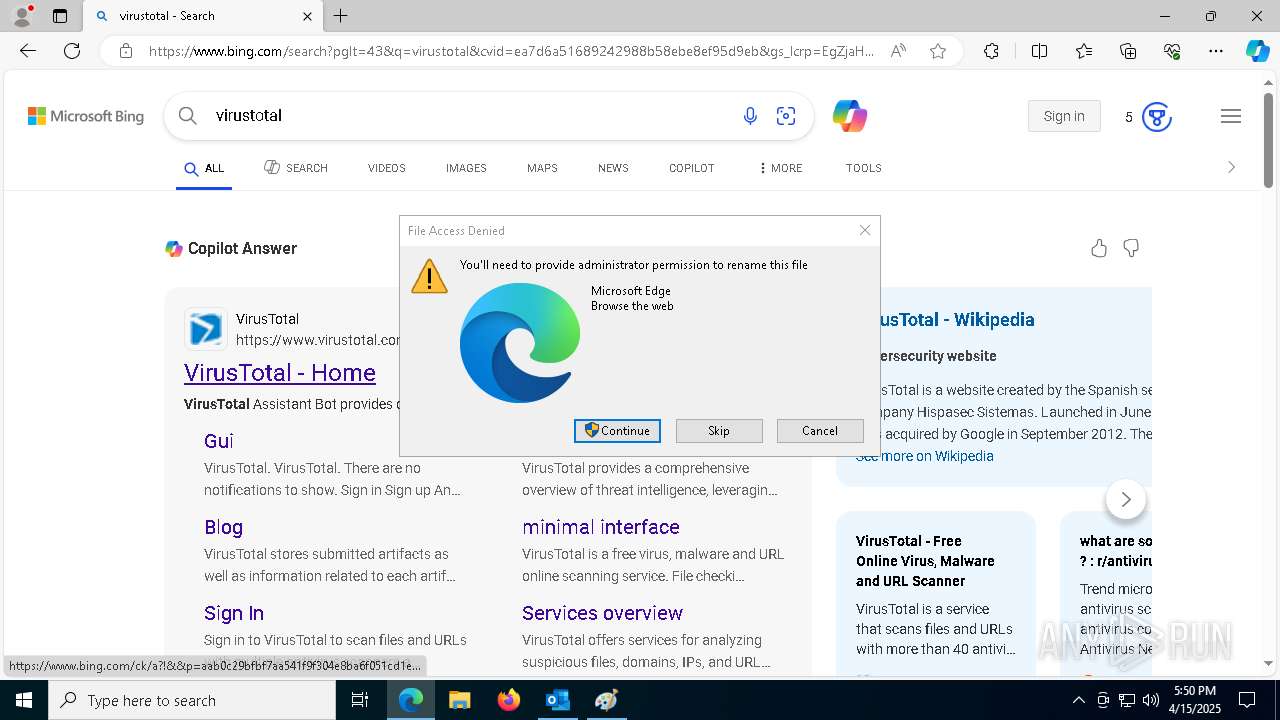Viewport: 1280px width, 720px height.
Task: Open minimal interface sitelink
Action: [601, 527]
